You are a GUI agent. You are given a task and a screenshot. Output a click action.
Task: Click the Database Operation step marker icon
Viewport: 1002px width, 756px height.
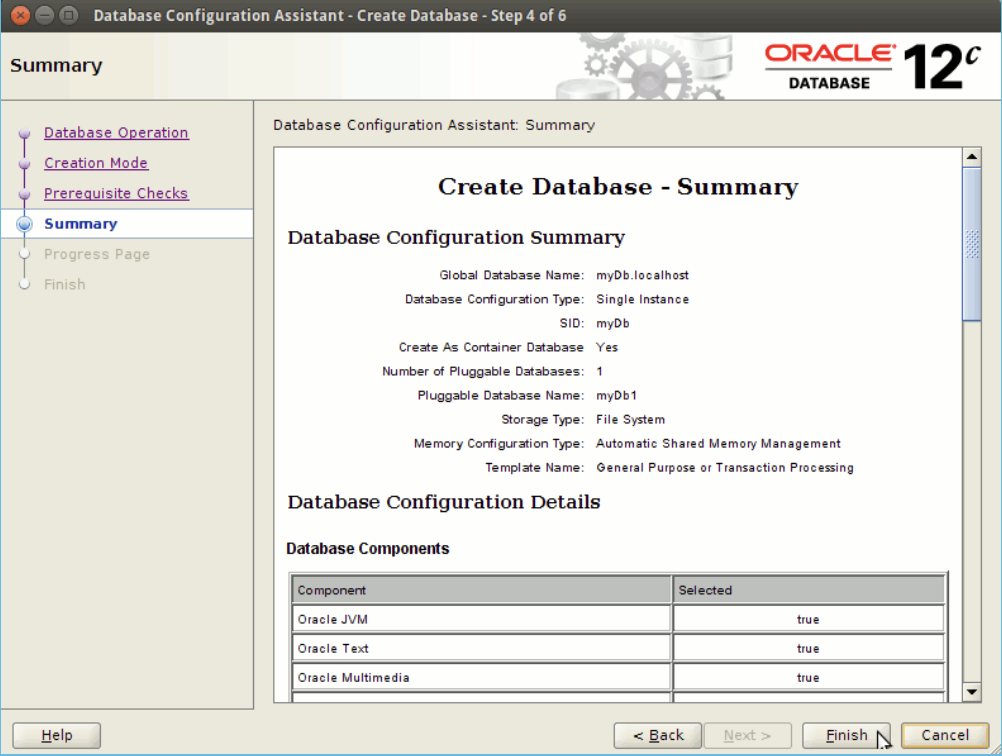pyautogui.click(x=24, y=132)
